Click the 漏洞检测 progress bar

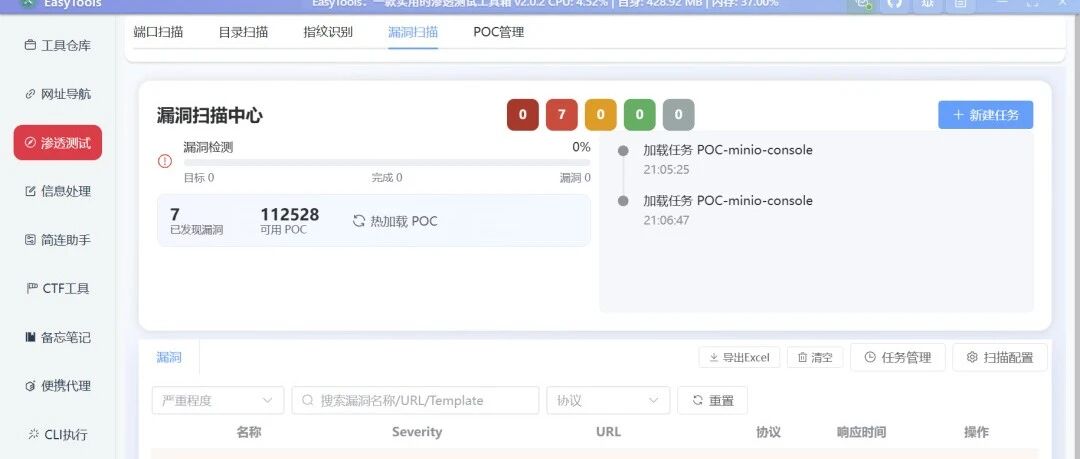point(387,163)
